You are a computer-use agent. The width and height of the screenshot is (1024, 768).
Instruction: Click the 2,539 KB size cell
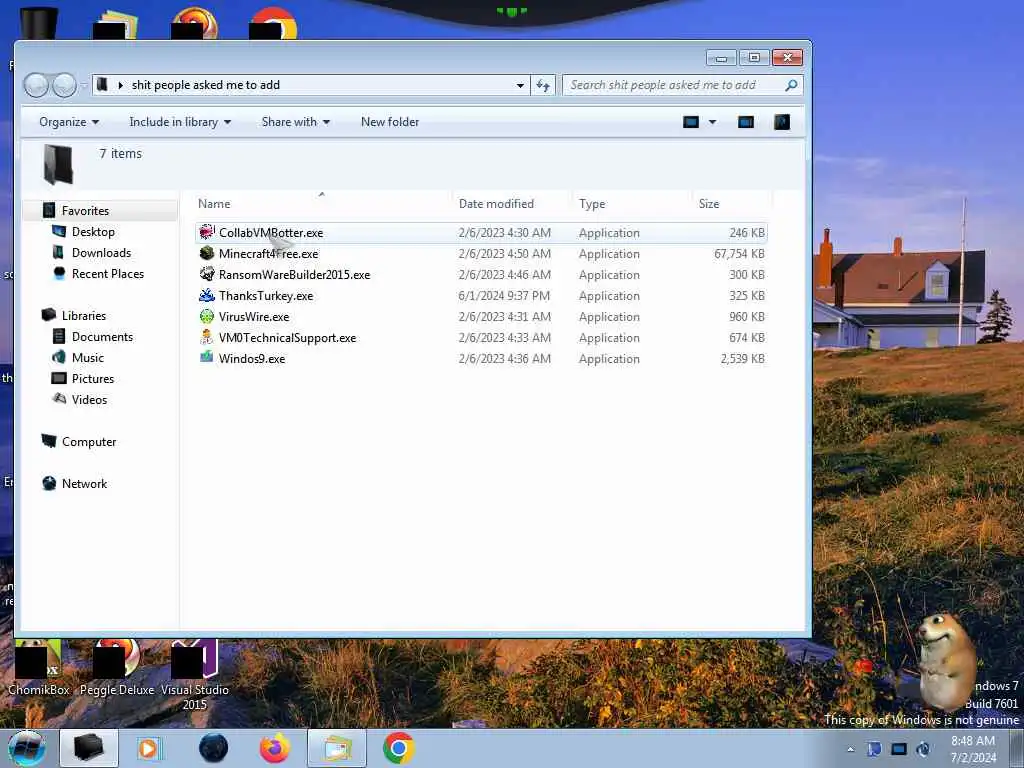pyautogui.click(x=743, y=359)
